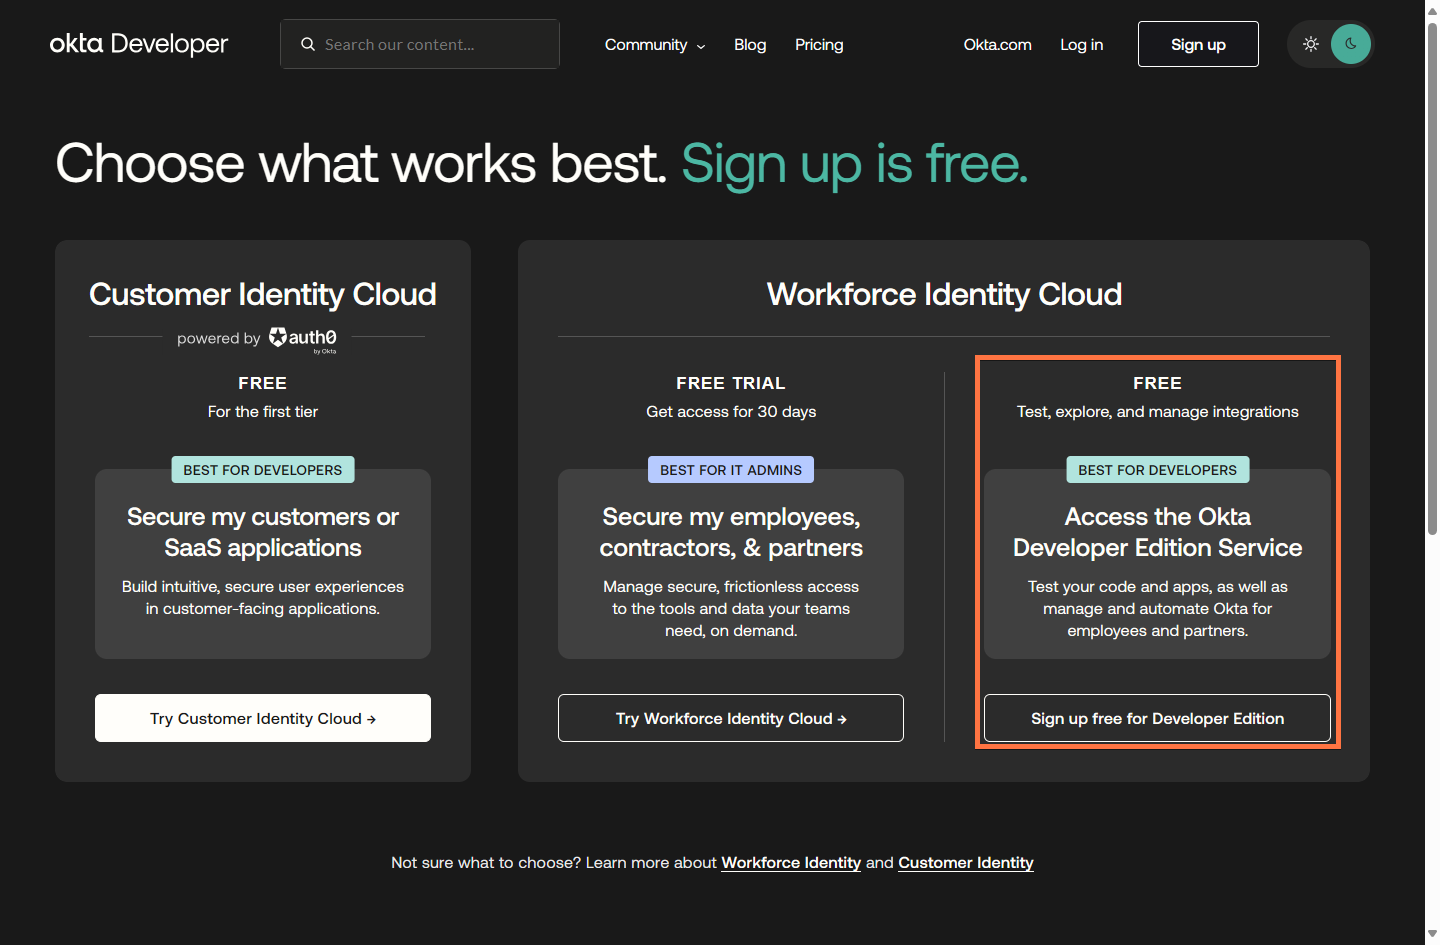
Task: Click the Workforce Identity Cloud heading
Action: point(944,294)
